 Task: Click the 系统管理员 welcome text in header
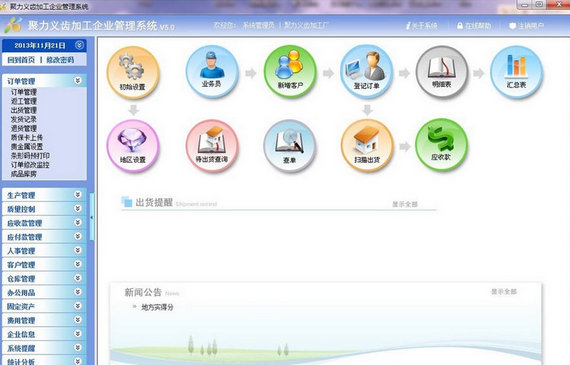click(258, 25)
